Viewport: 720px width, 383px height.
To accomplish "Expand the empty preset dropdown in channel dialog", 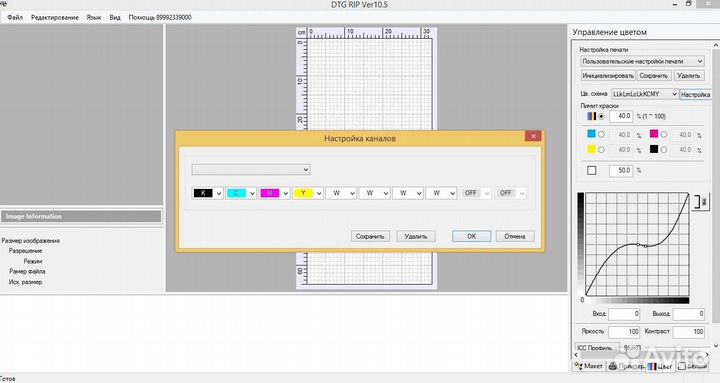I will pyautogui.click(x=251, y=169).
